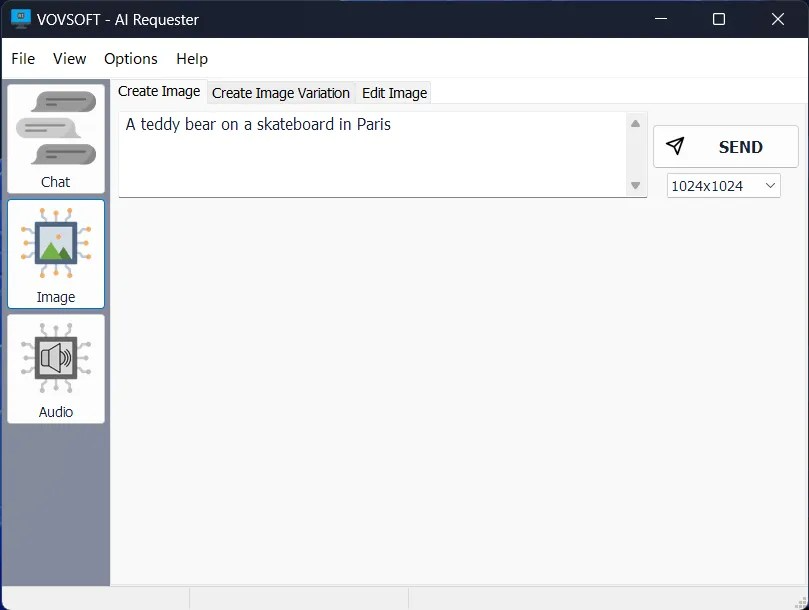809x610 pixels.
Task: Select the Chat panel icon in sidebar
Action: (x=55, y=130)
